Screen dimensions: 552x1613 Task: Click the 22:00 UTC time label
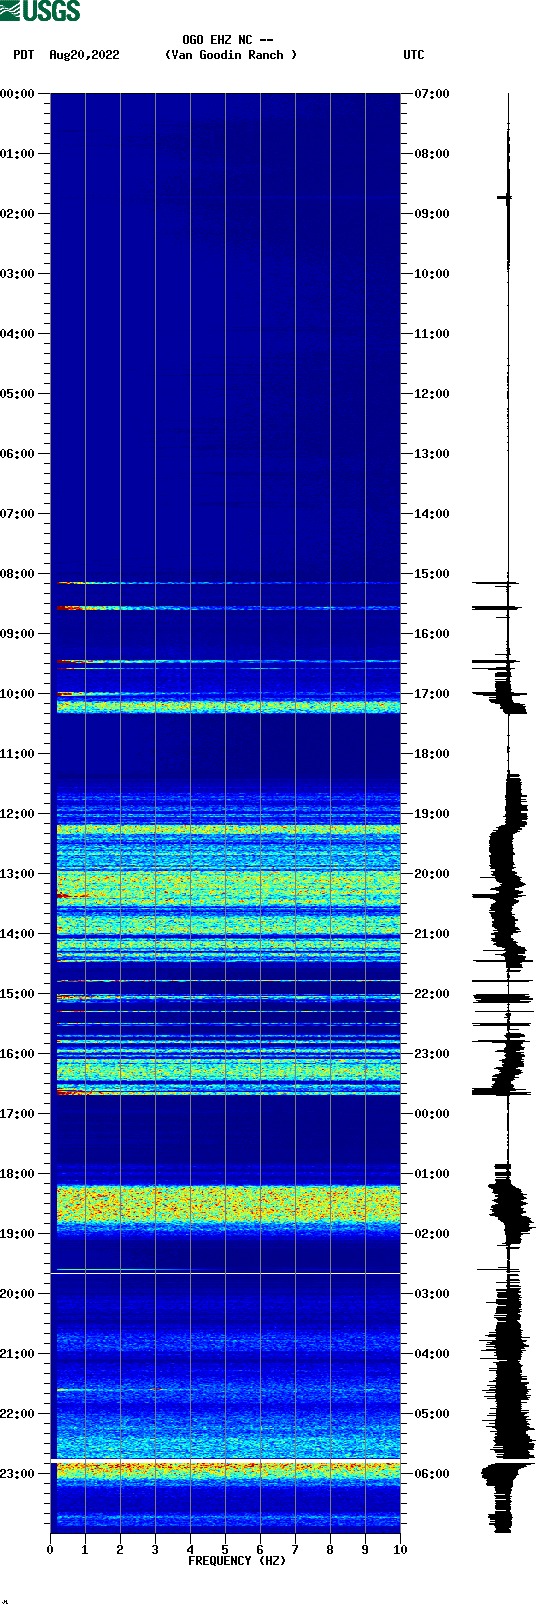pyautogui.click(x=432, y=994)
